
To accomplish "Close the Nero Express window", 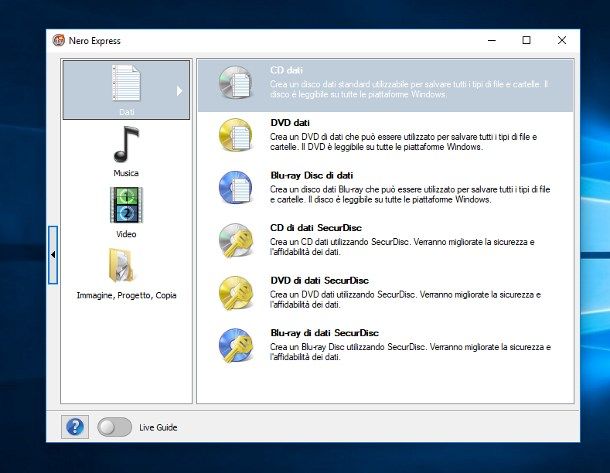I will tap(561, 40).
